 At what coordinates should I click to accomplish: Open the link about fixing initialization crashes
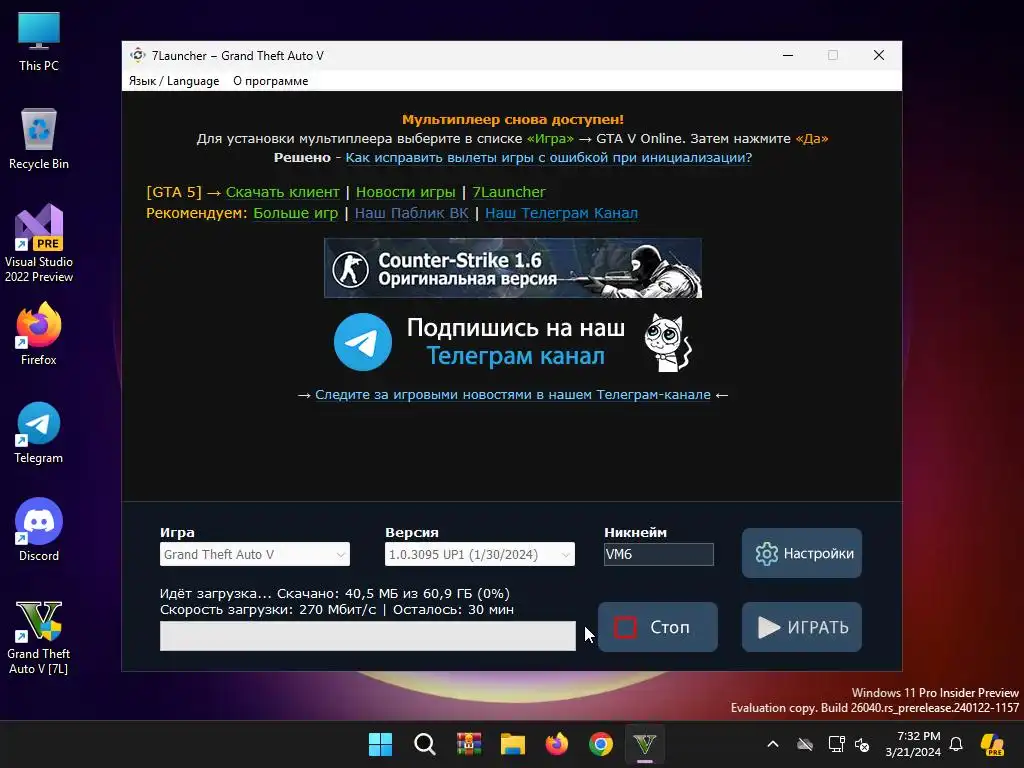549,157
